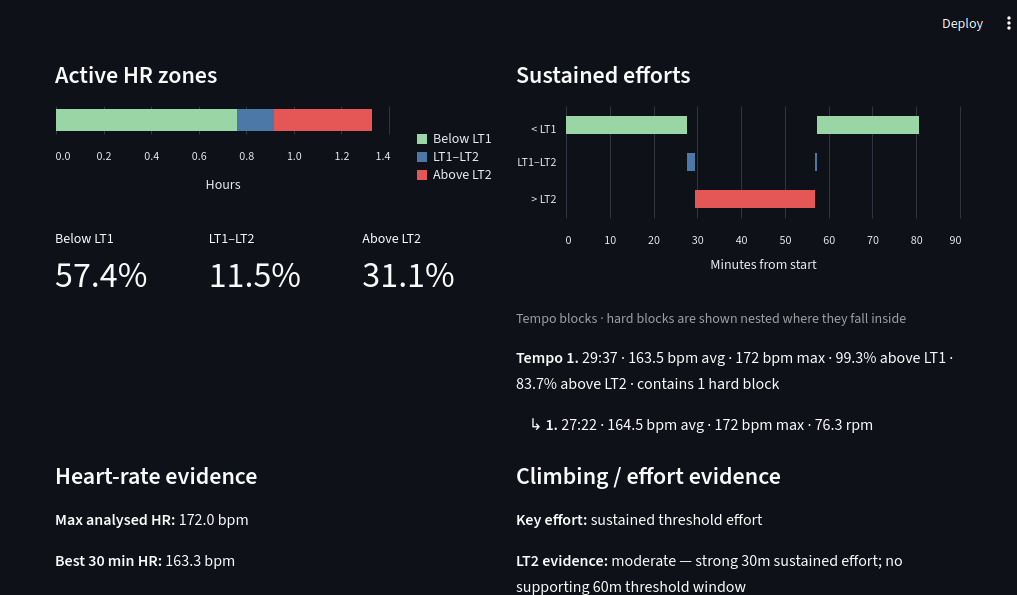Click the 11.5% LT1–LT2 metric
Screen dimensions: 1017x595
click(255, 275)
